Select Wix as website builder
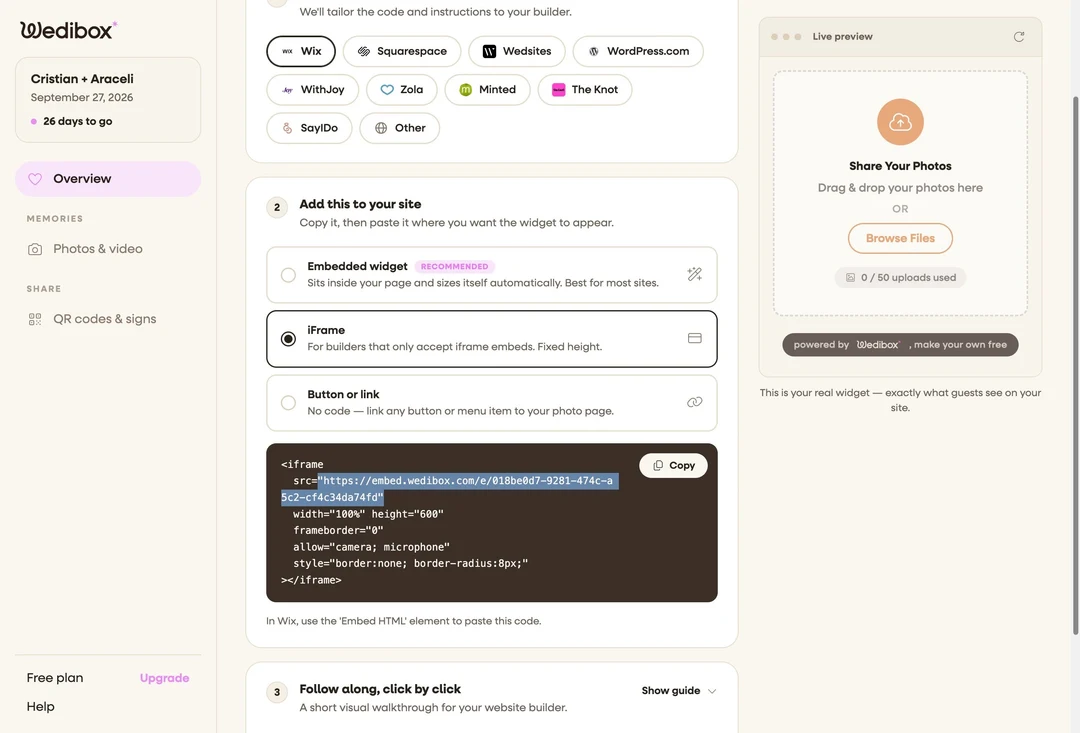This screenshot has height=733, width=1080. (x=301, y=51)
